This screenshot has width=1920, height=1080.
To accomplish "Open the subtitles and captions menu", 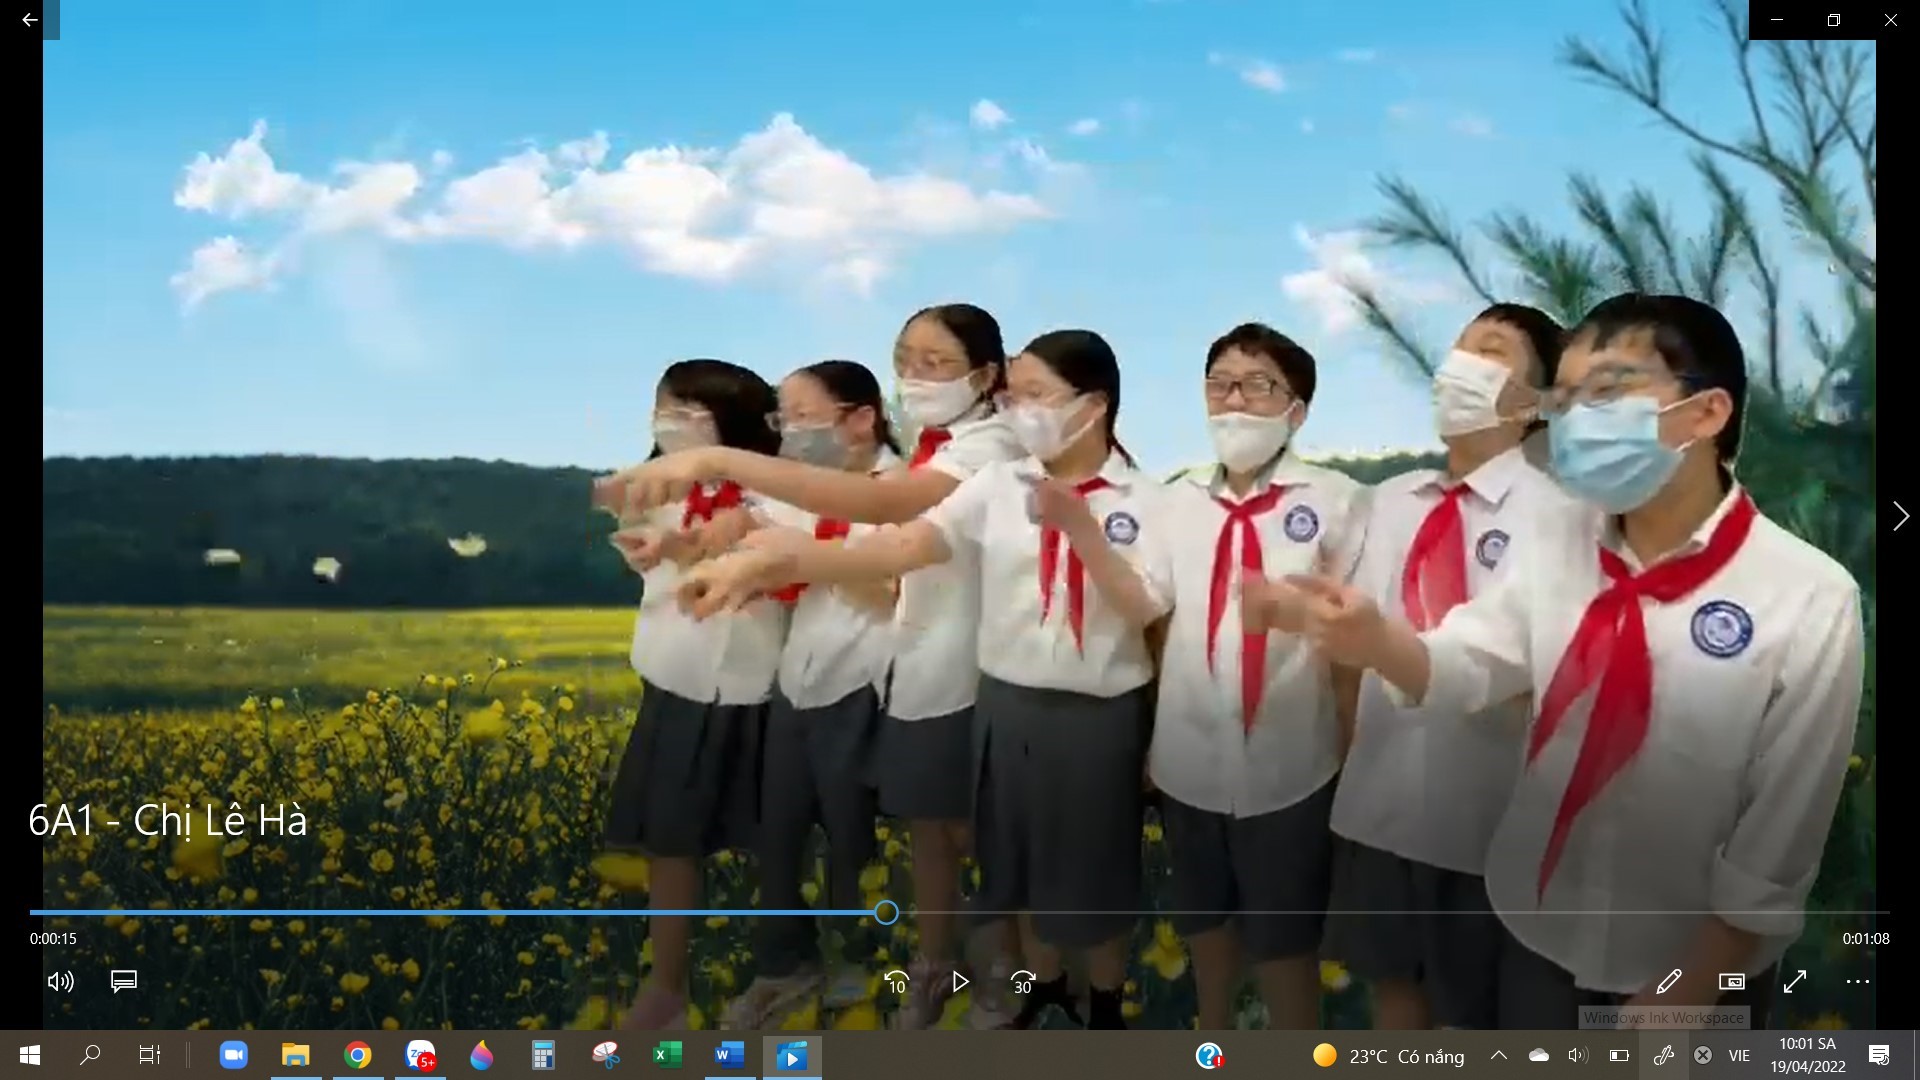I will click(123, 982).
